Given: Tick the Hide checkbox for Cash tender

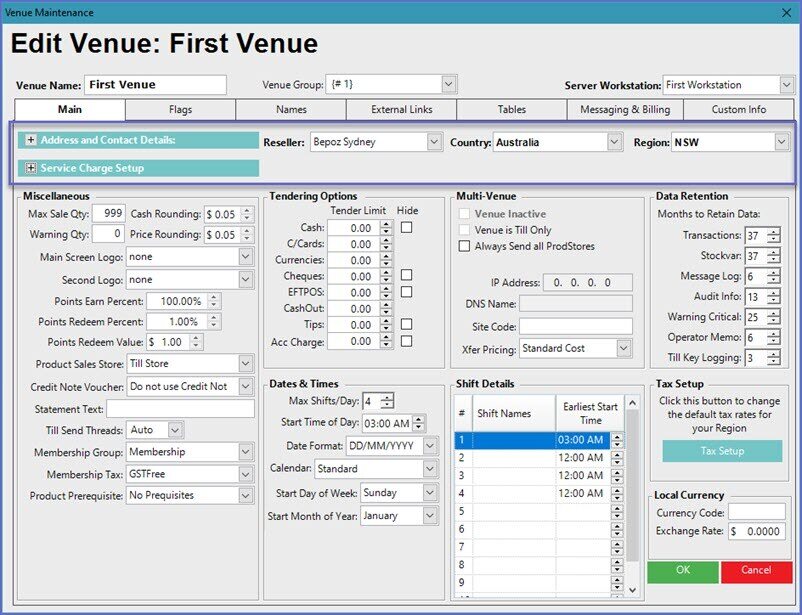Looking at the screenshot, I should tap(407, 228).
